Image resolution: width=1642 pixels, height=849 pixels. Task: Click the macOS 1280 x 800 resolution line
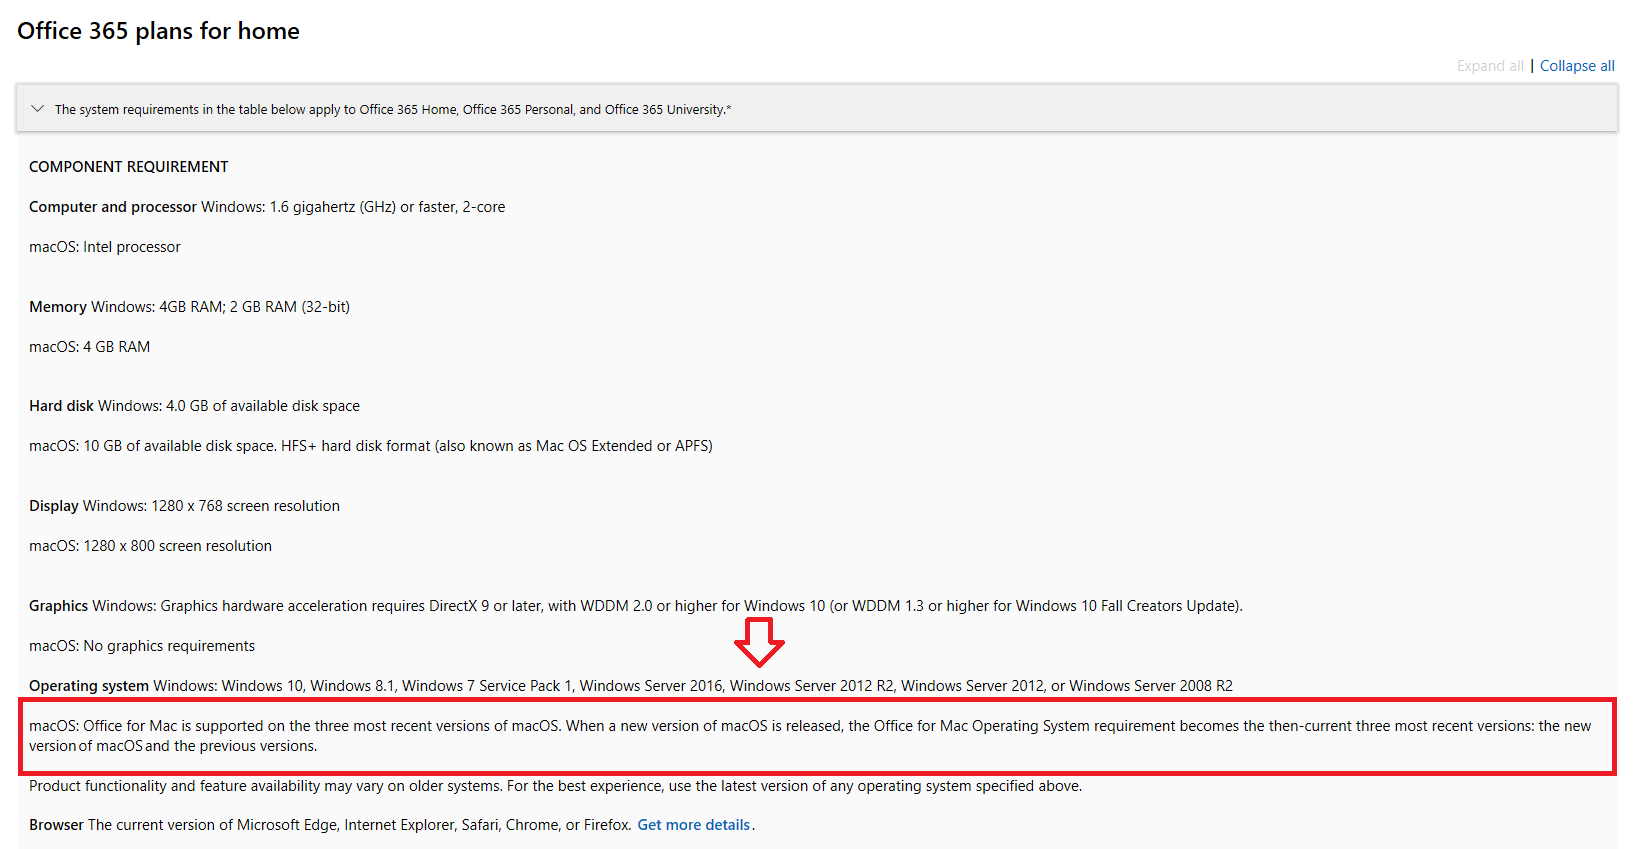tap(150, 546)
